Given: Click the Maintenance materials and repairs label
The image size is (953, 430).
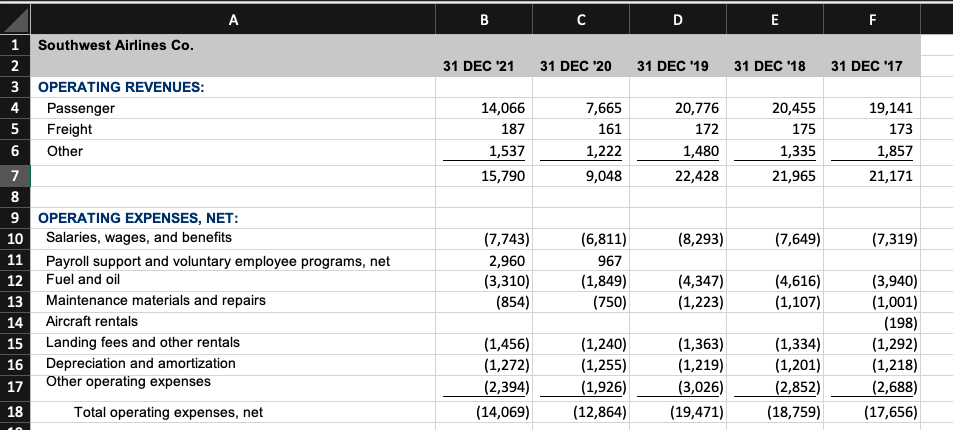Looking at the screenshot, I should coord(156,300).
